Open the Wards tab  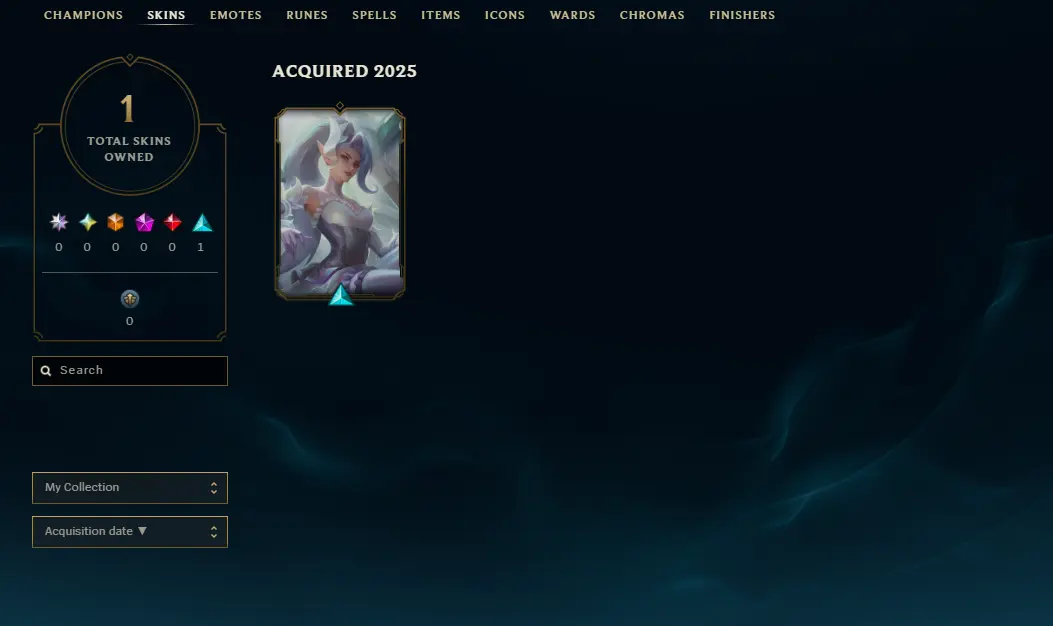[572, 15]
